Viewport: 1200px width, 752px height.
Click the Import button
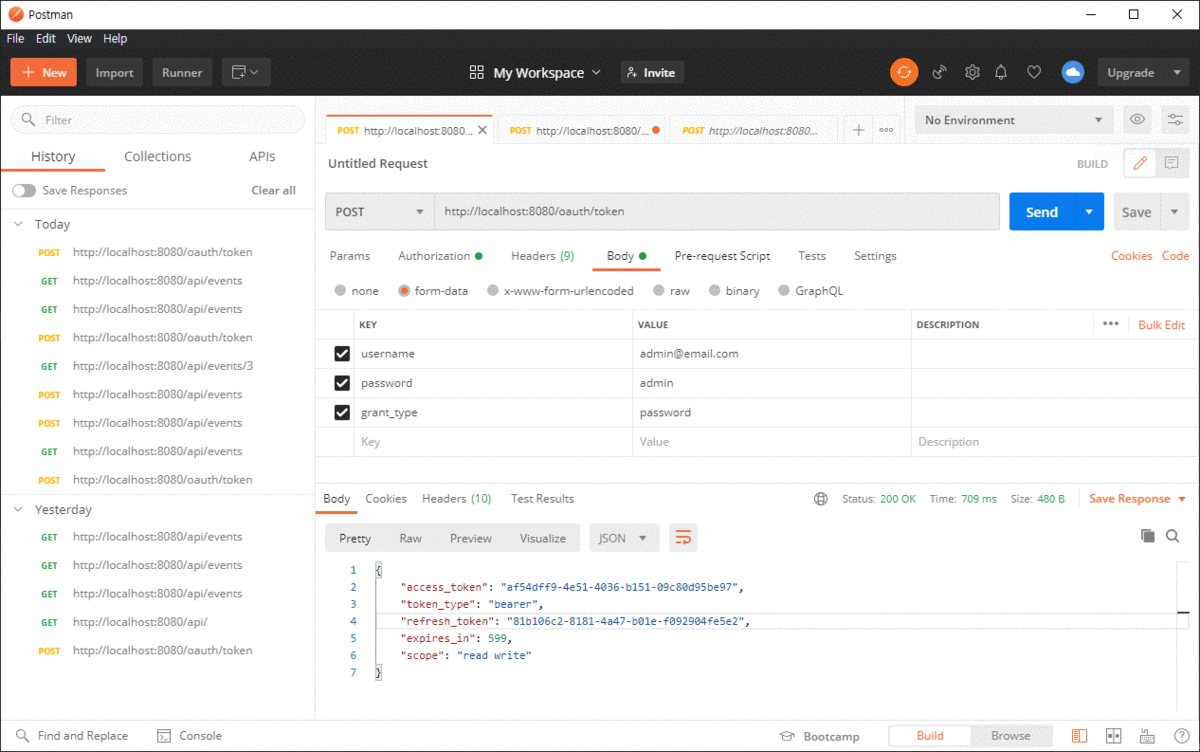[115, 72]
